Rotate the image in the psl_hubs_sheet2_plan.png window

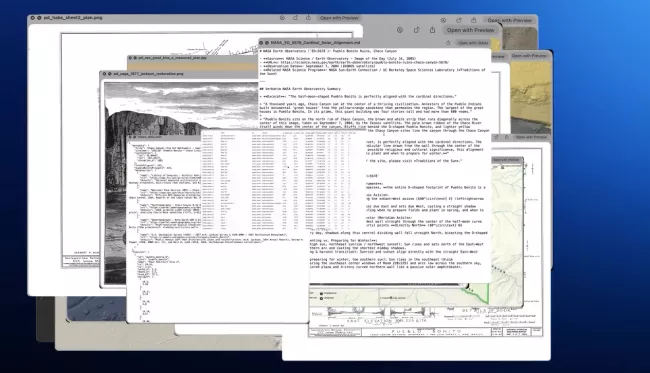coord(295,18)
